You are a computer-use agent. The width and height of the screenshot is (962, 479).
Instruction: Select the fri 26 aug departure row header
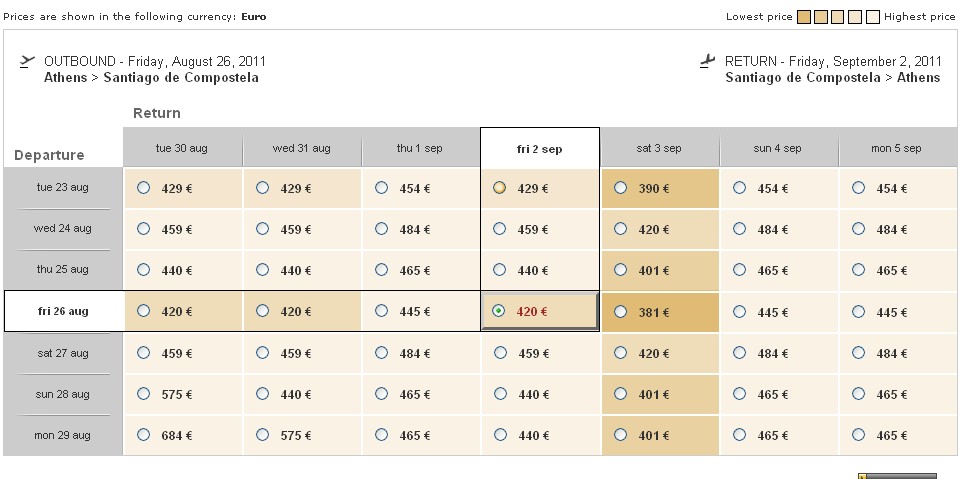(63, 311)
